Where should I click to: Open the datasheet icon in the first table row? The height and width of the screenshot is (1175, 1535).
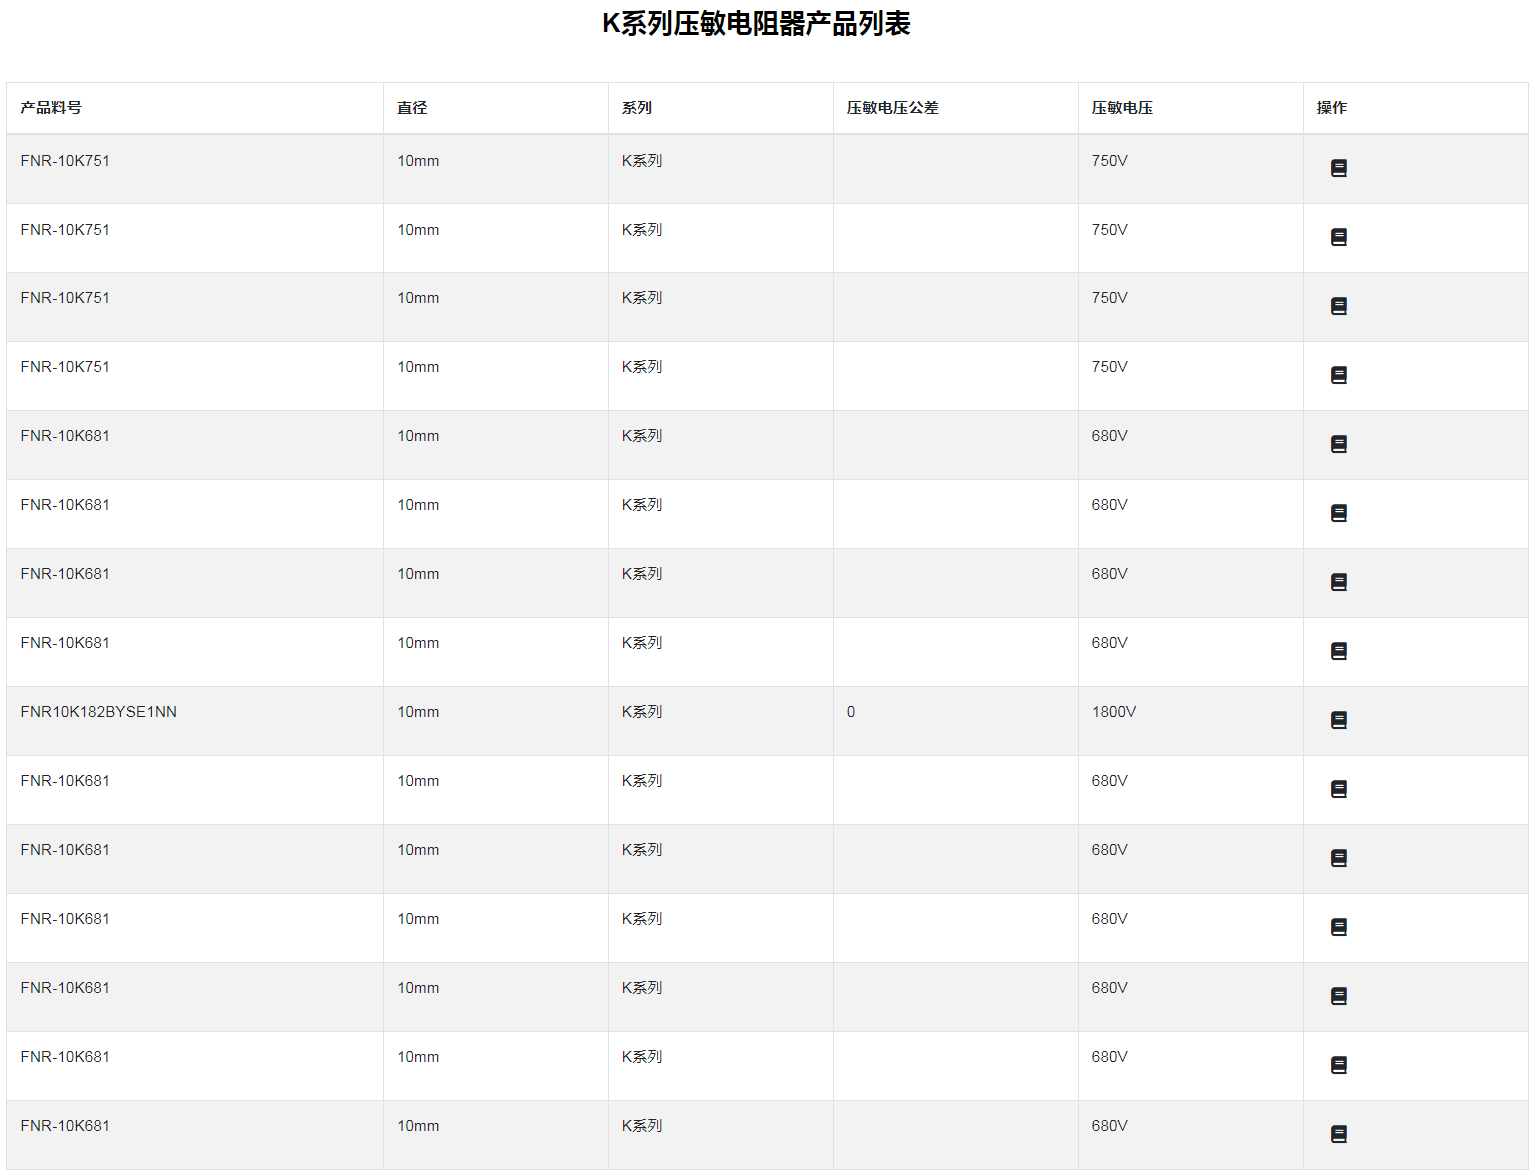(1338, 168)
